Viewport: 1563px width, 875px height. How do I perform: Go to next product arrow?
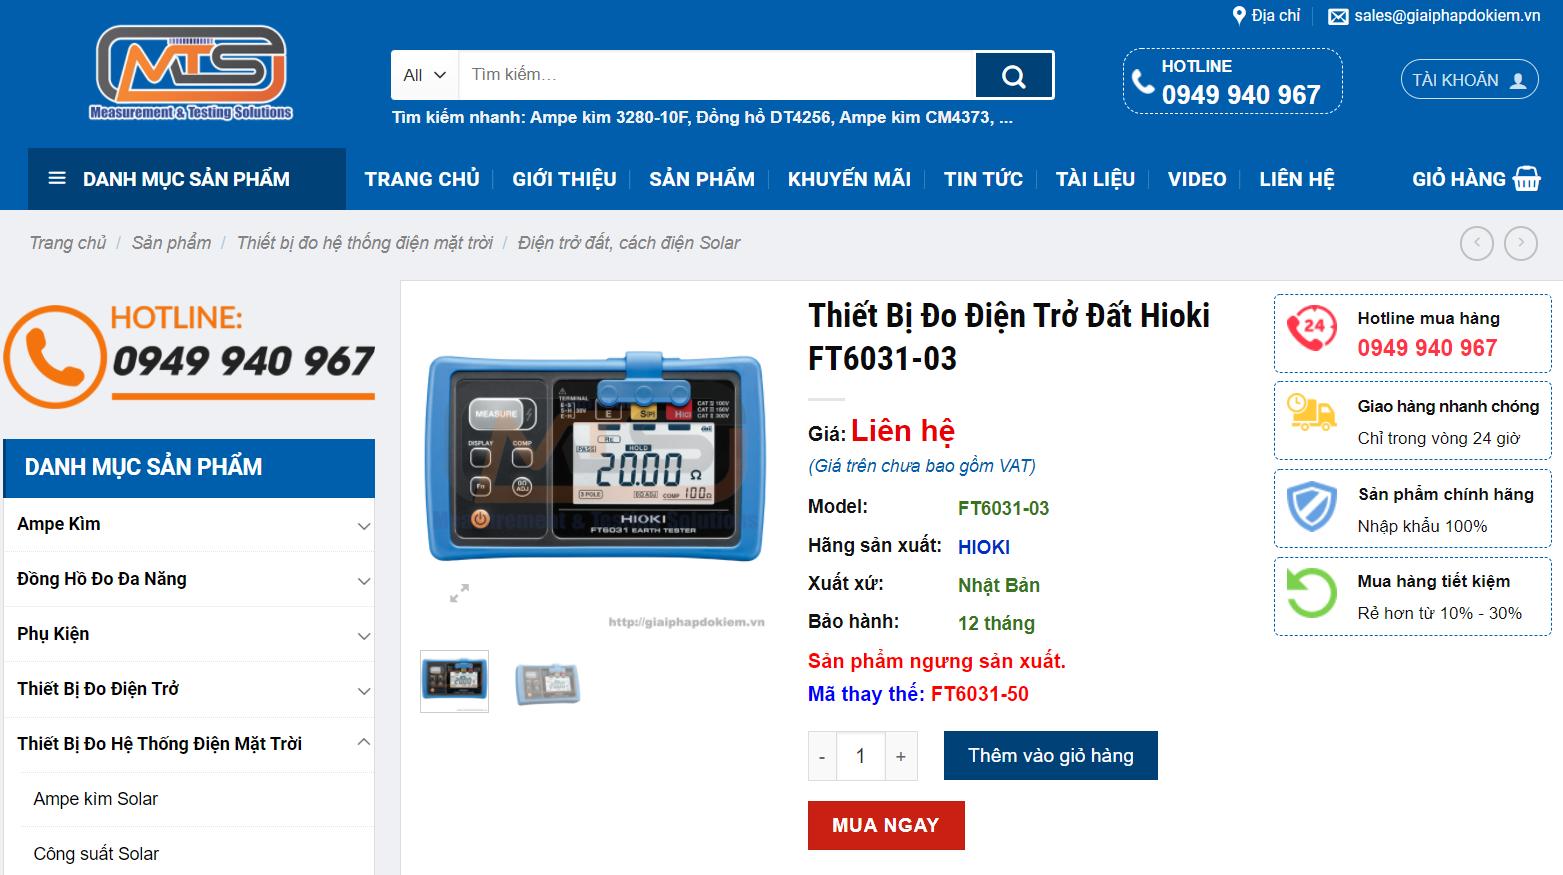[x=1521, y=243]
